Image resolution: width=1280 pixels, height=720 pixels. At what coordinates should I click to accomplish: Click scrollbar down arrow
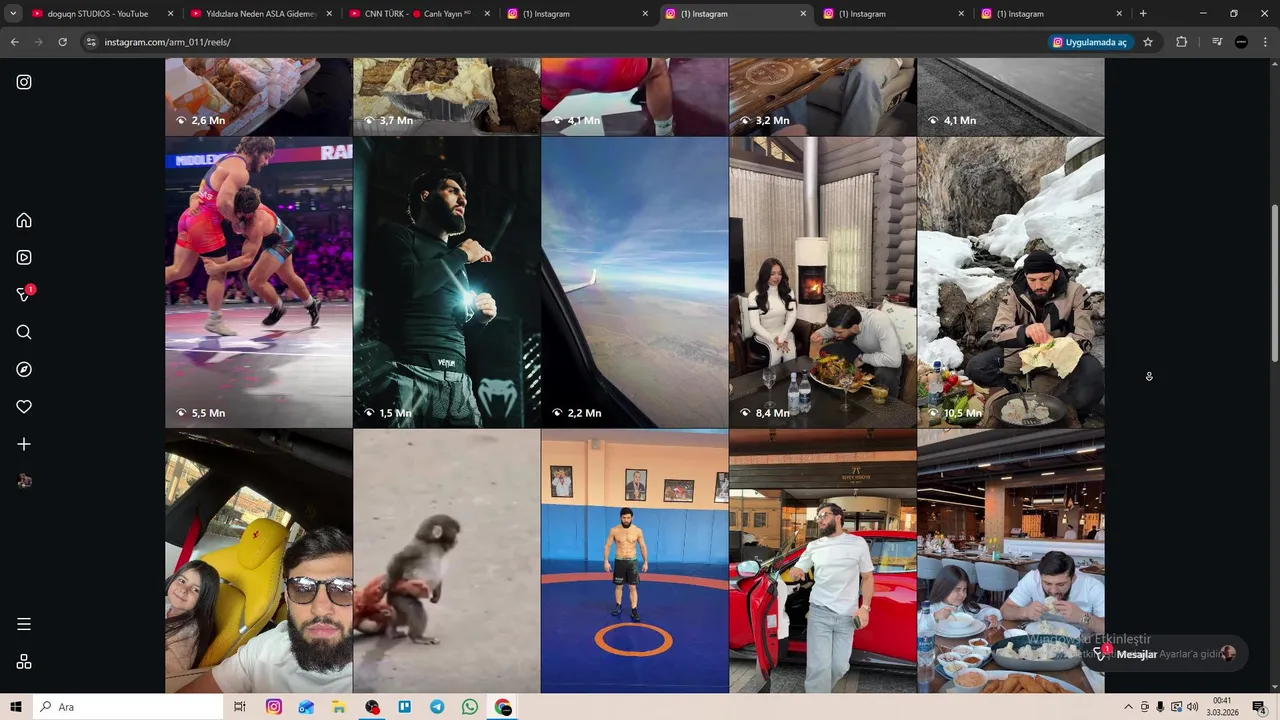pyautogui.click(x=1274, y=687)
